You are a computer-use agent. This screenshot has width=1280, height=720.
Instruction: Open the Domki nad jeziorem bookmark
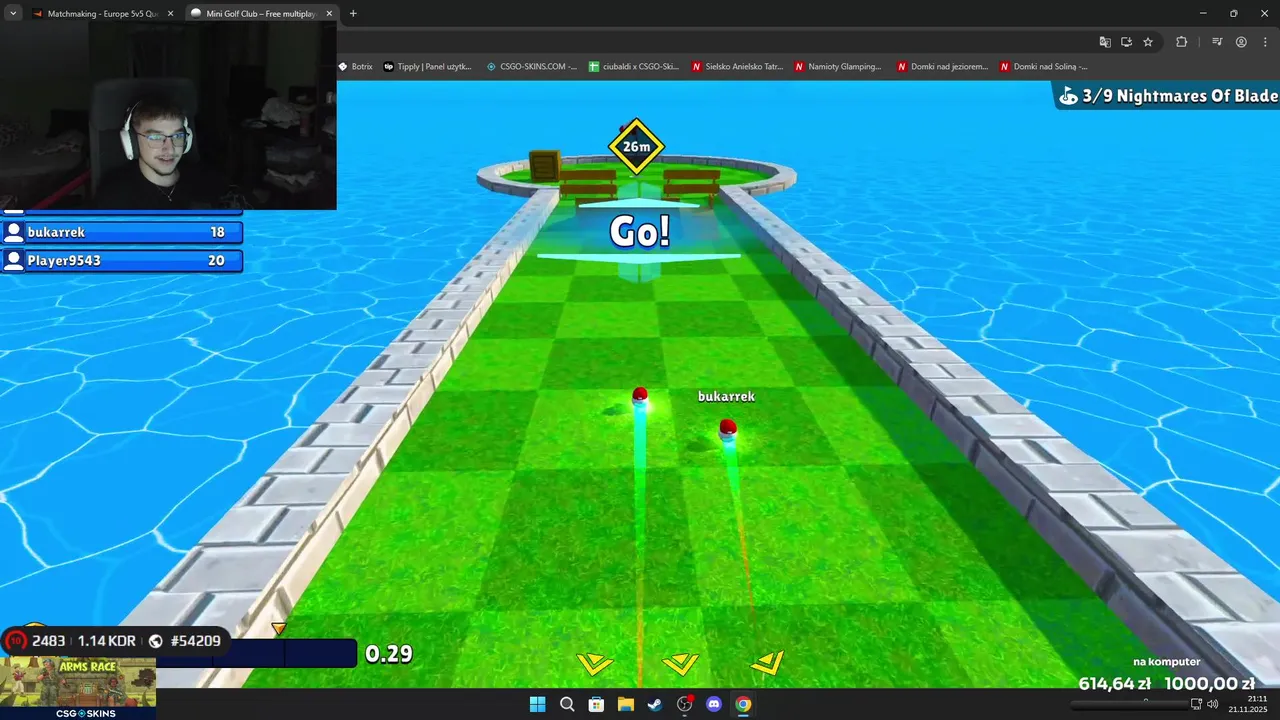click(x=942, y=67)
